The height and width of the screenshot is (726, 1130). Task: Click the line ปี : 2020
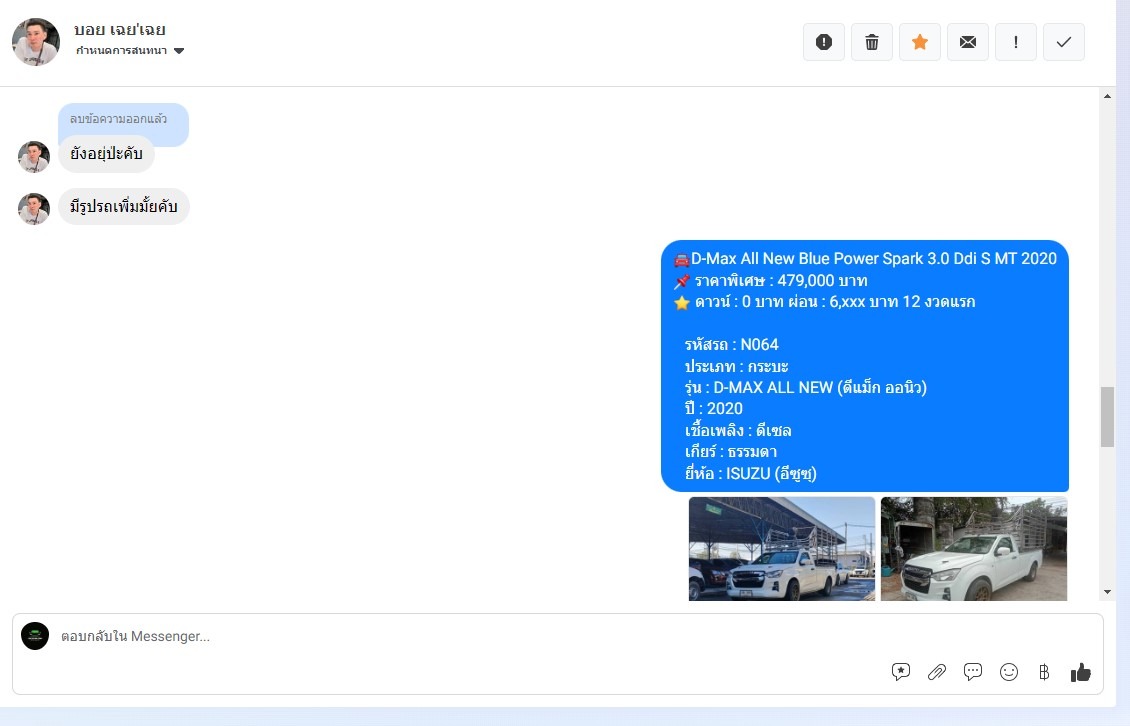713,409
